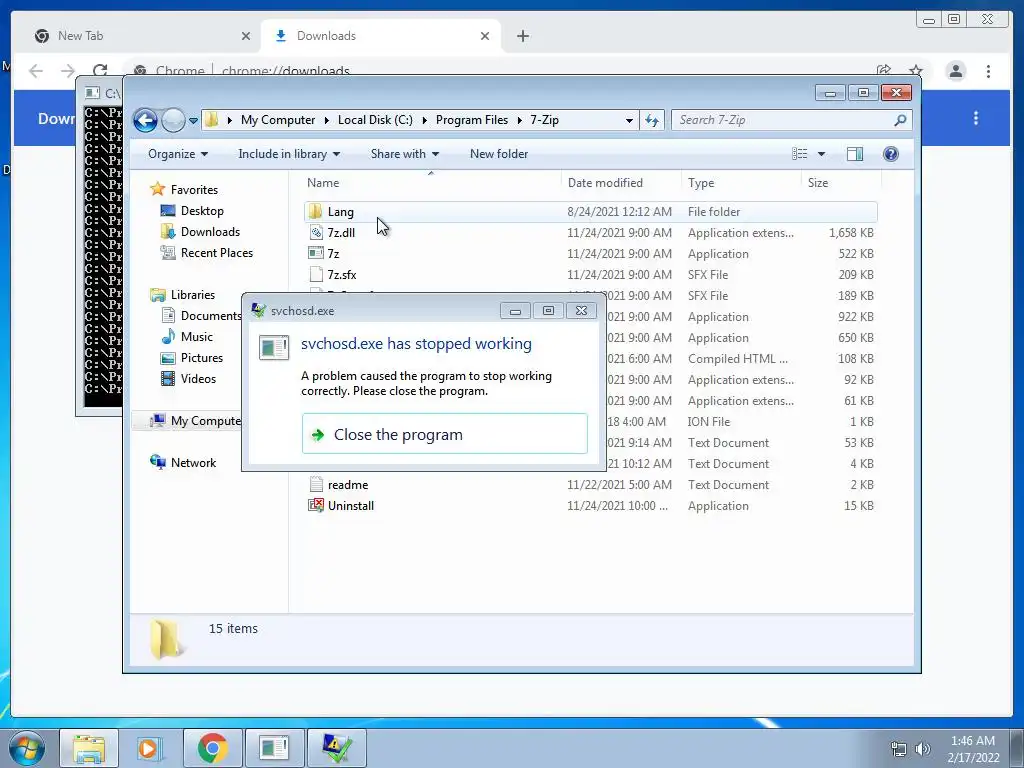Reload the Chrome page

click(99, 71)
